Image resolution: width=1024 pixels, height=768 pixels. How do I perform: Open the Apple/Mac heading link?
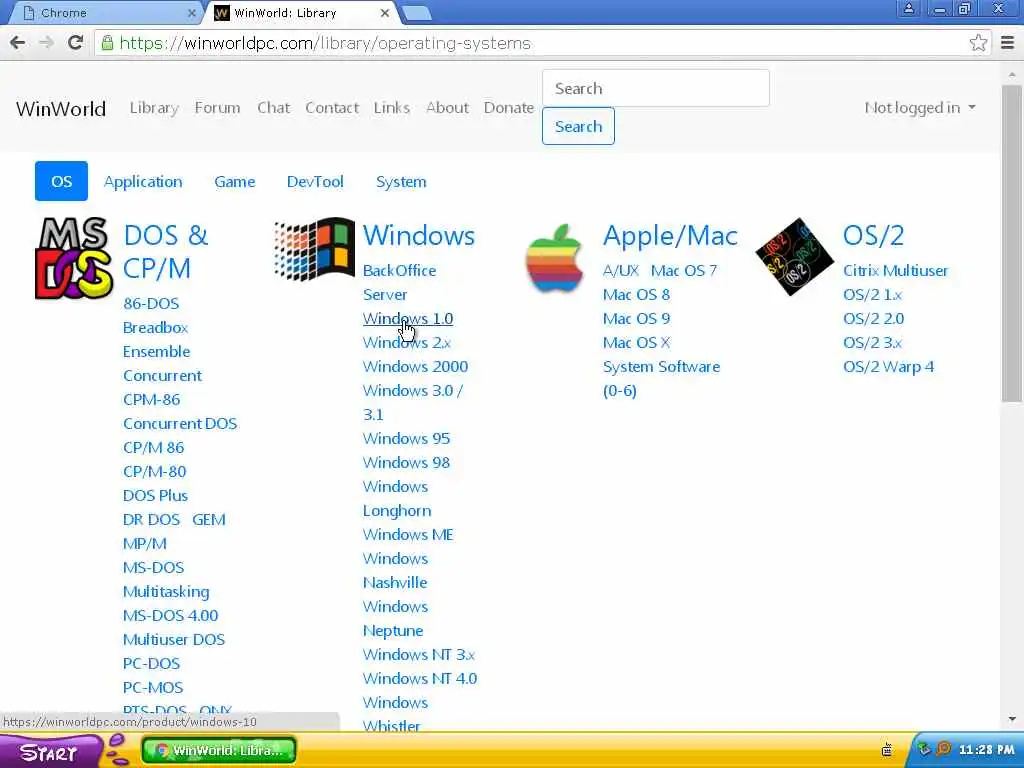pos(670,236)
